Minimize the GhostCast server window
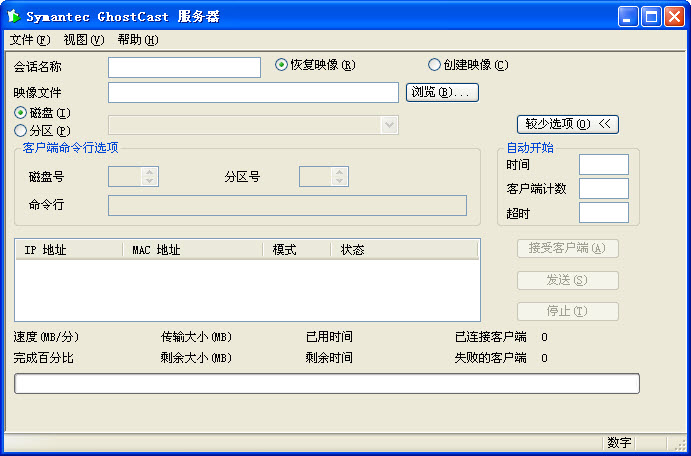This screenshot has width=691, height=456. pos(628,17)
